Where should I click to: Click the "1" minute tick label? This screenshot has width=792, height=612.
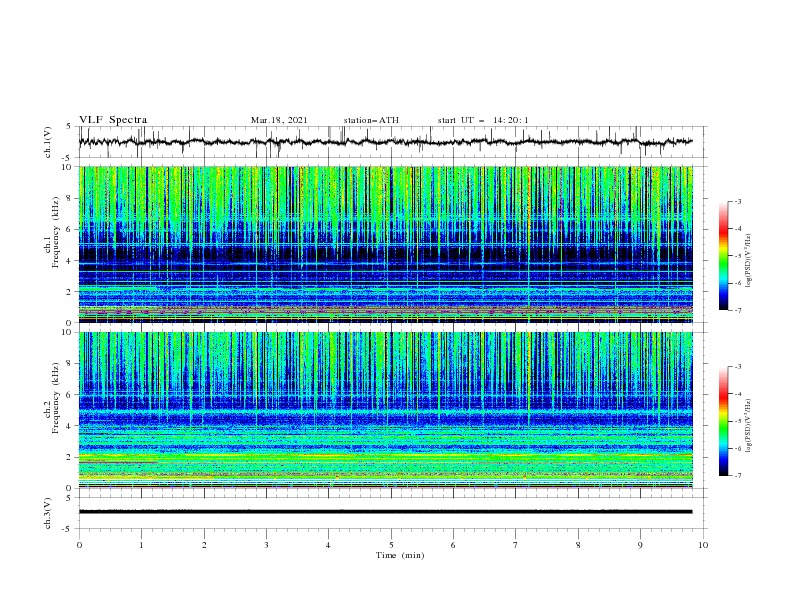[141, 545]
